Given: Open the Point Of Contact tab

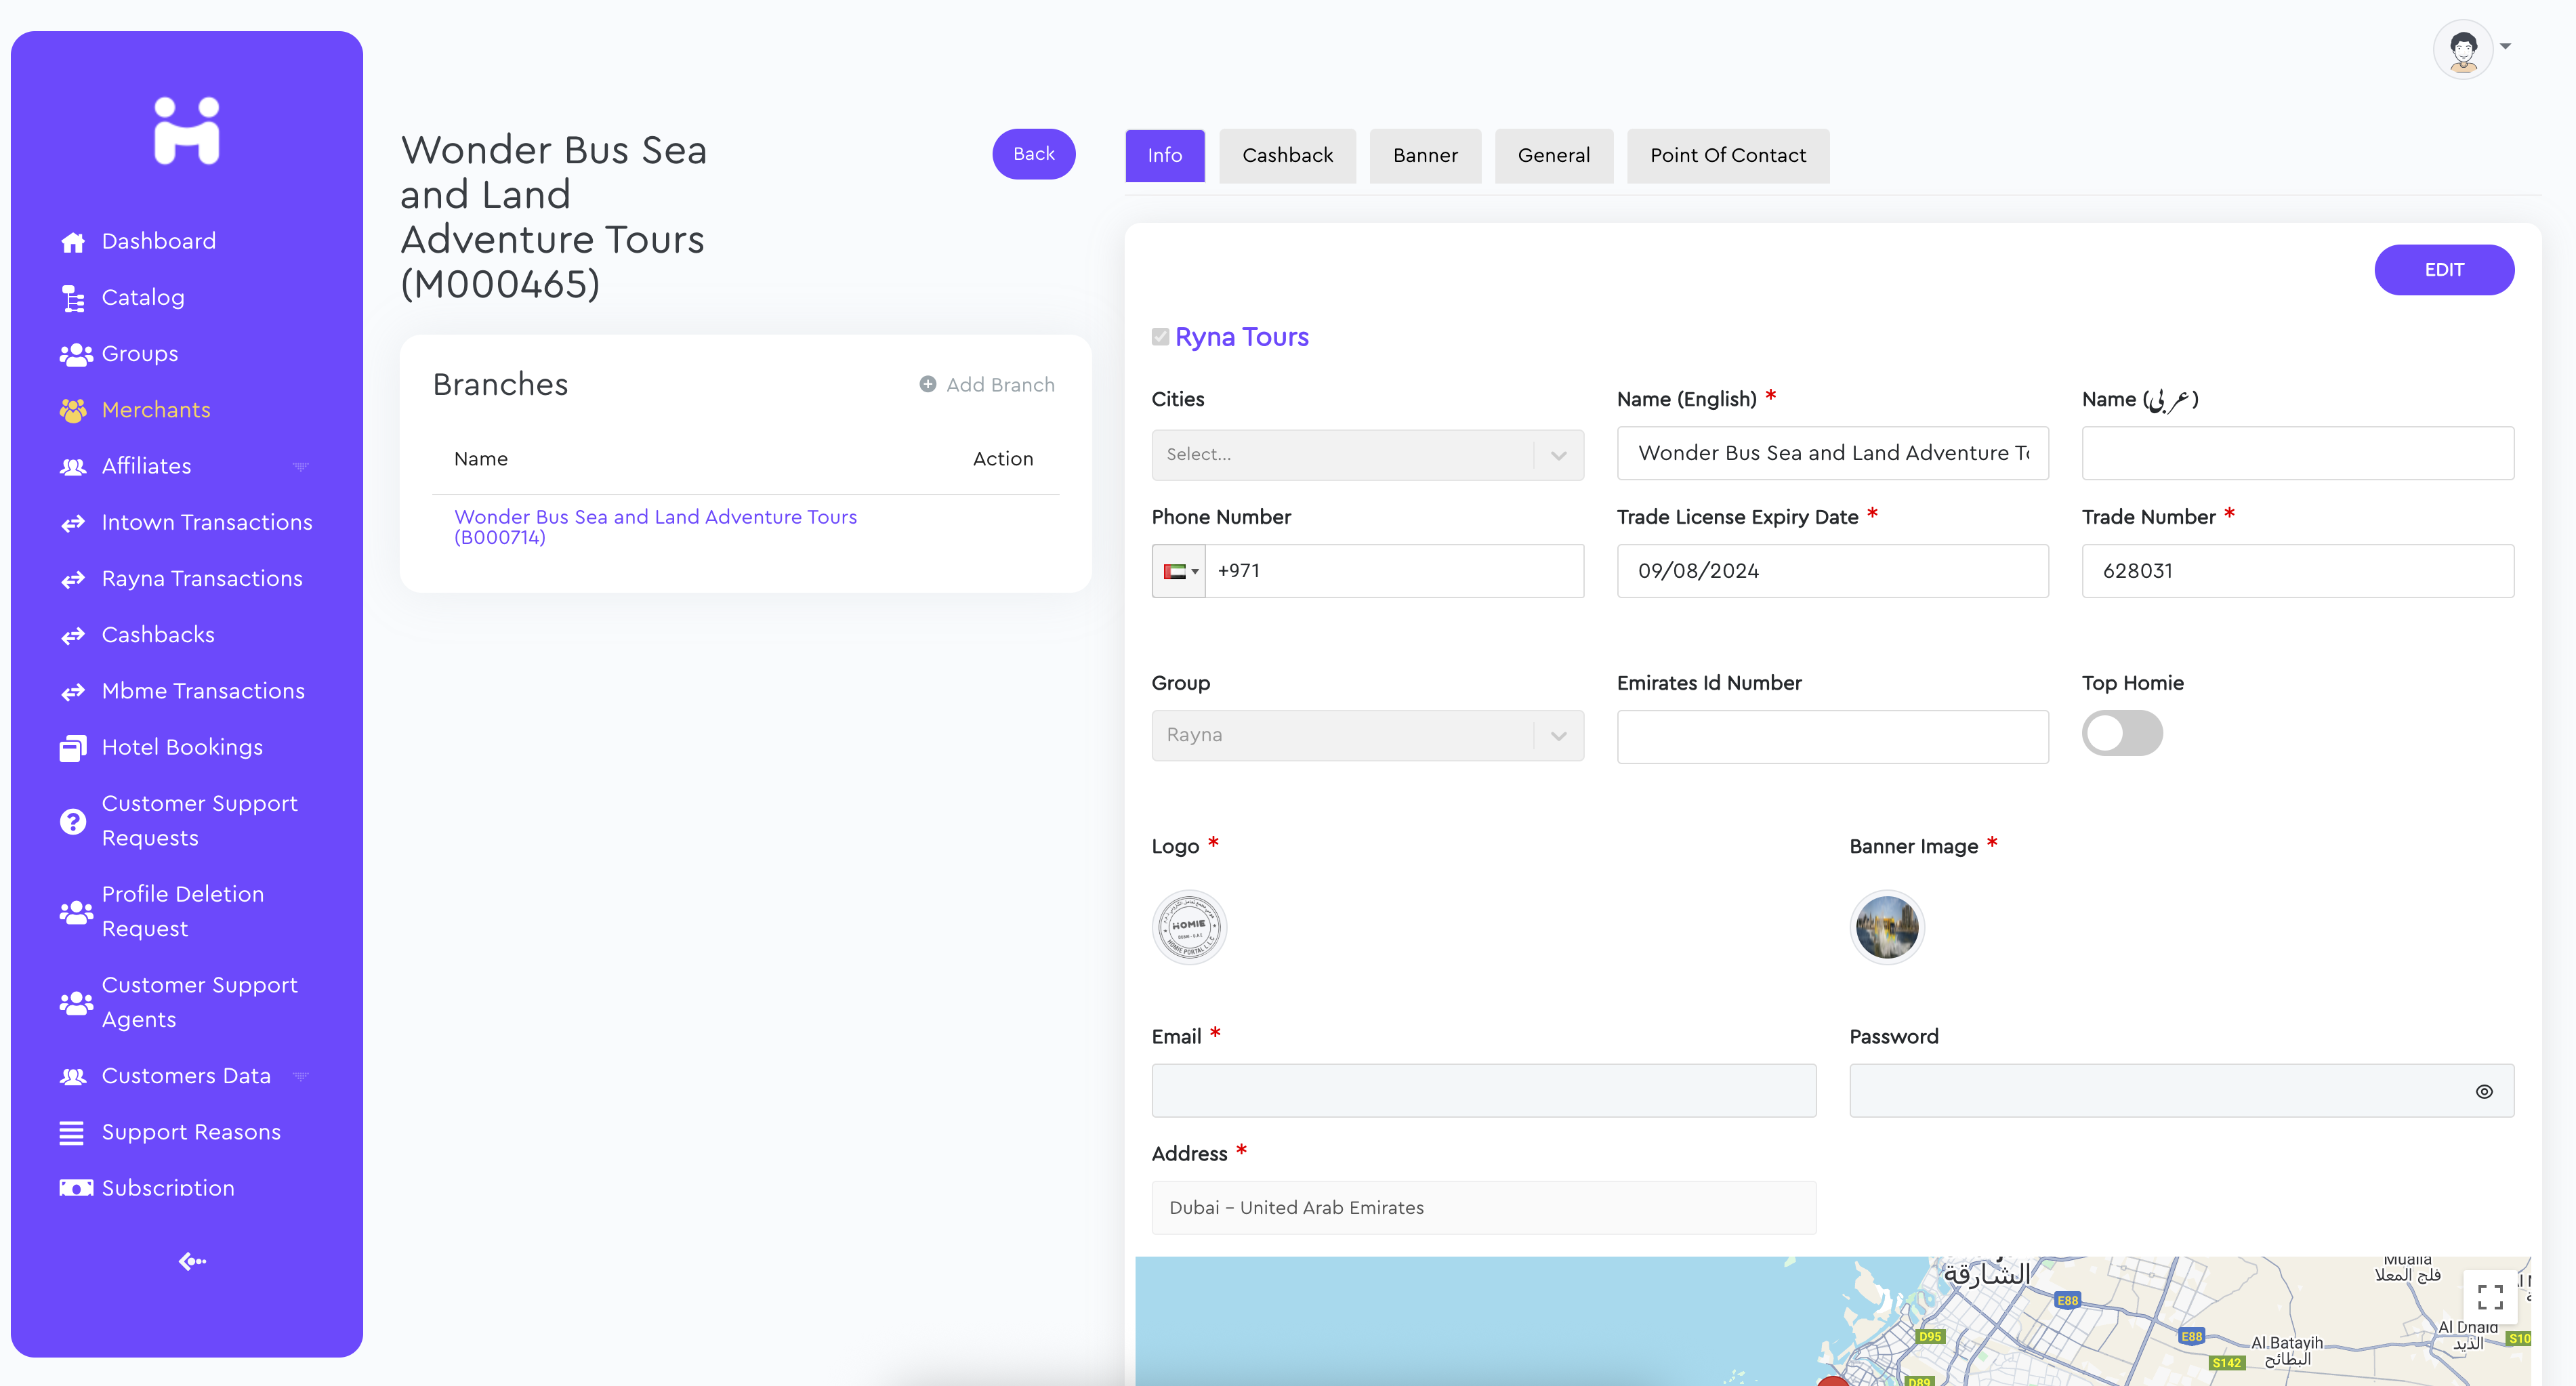Looking at the screenshot, I should click(x=1727, y=156).
